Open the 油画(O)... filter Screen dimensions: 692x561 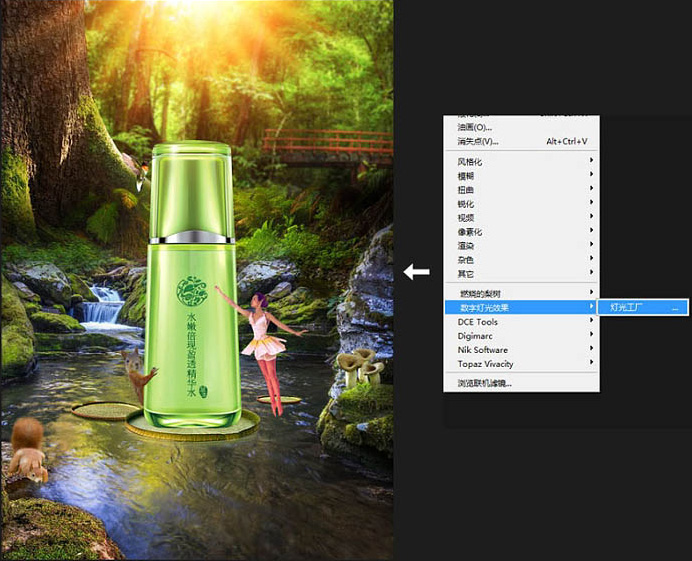[475, 128]
